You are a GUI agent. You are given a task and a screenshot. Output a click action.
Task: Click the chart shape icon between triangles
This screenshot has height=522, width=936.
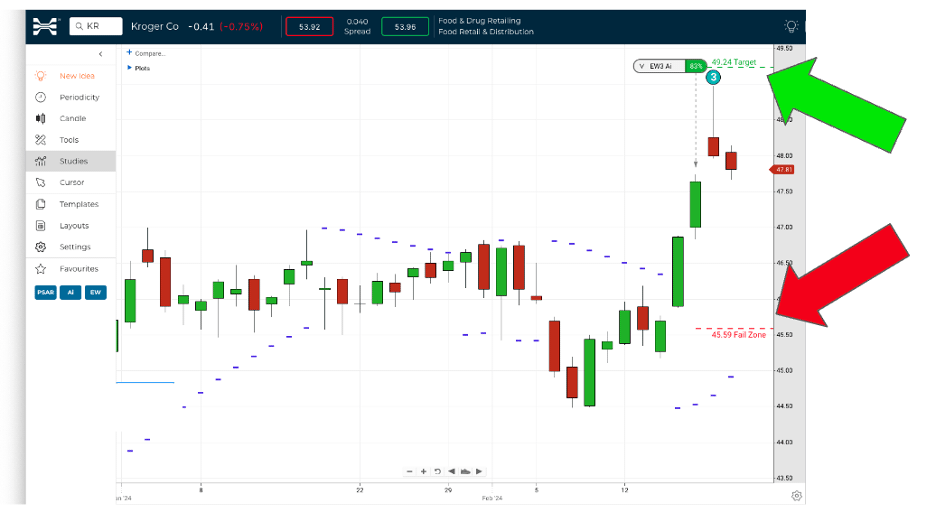pos(465,471)
